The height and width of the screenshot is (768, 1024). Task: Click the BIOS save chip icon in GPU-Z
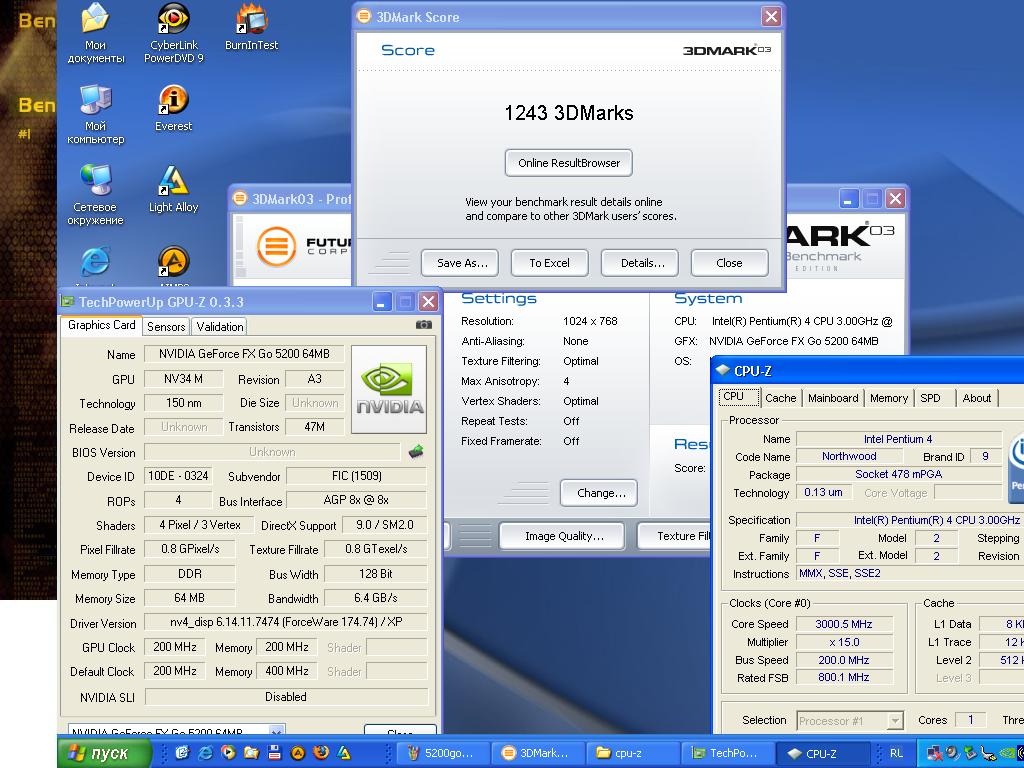click(x=416, y=451)
